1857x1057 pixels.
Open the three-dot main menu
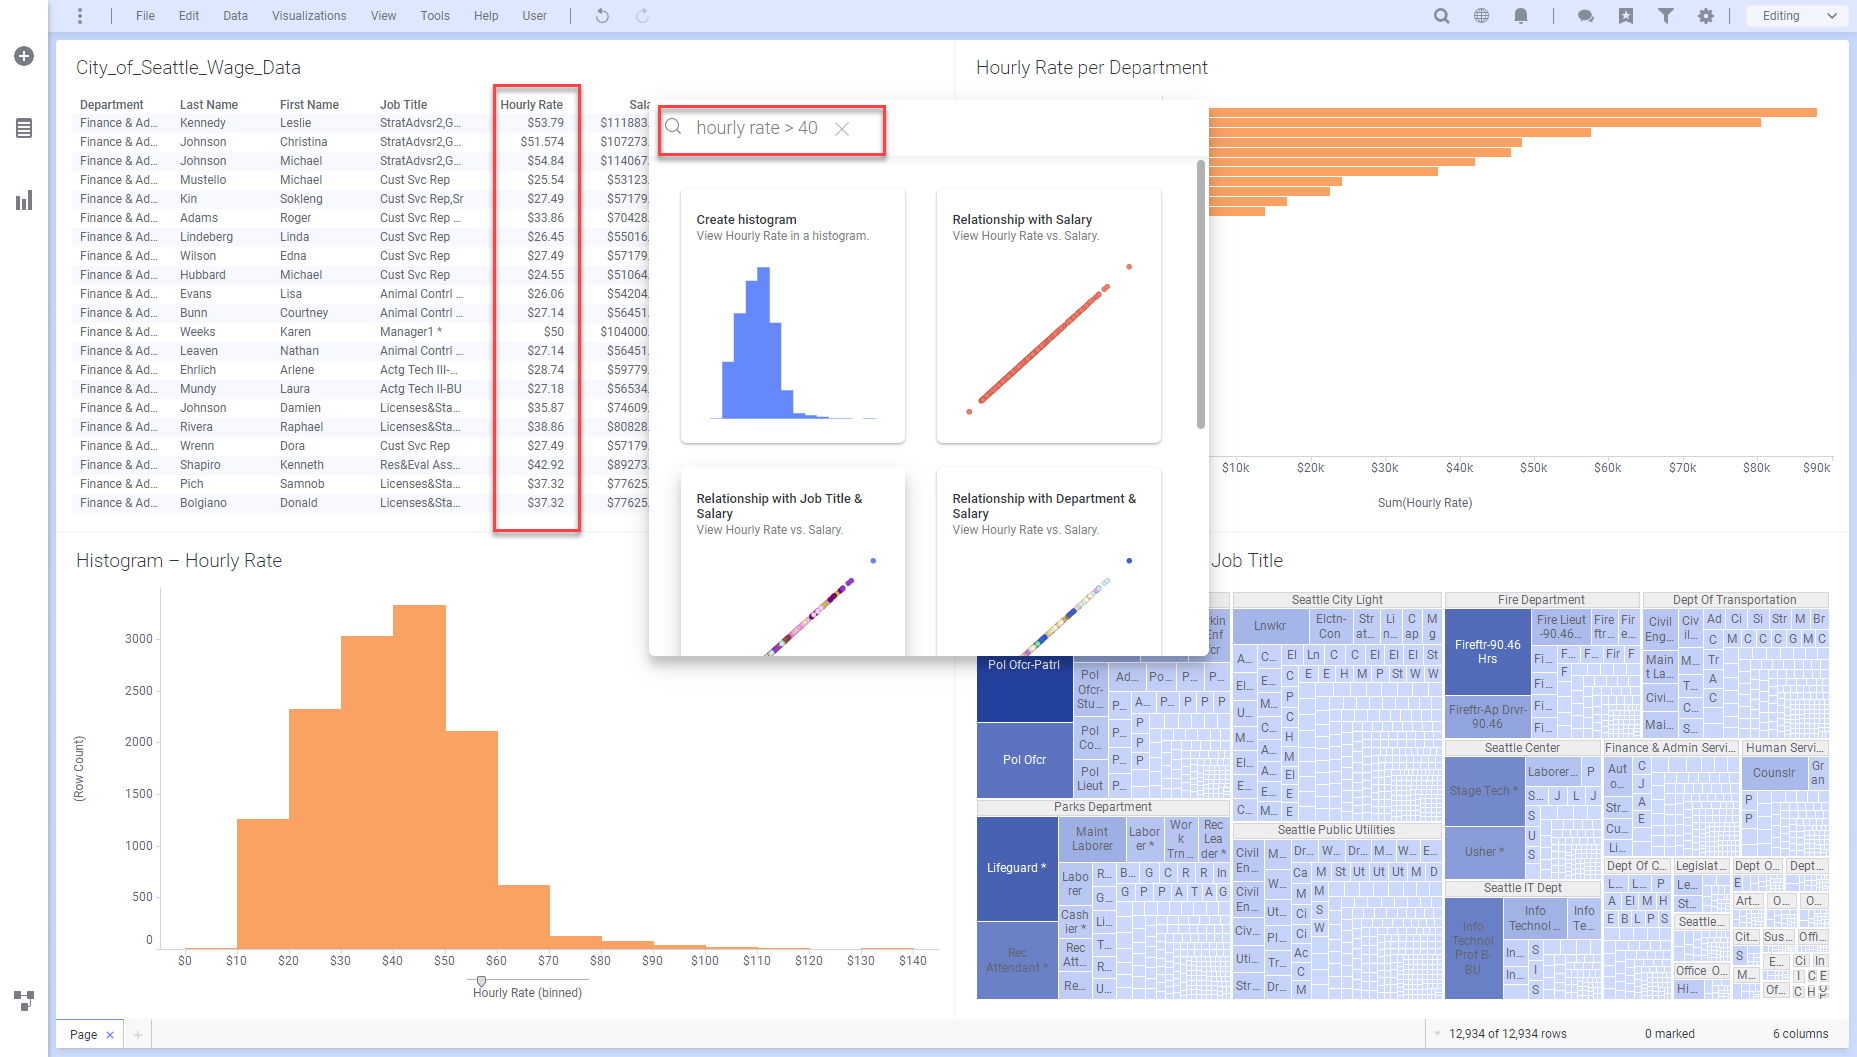[x=80, y=16]
